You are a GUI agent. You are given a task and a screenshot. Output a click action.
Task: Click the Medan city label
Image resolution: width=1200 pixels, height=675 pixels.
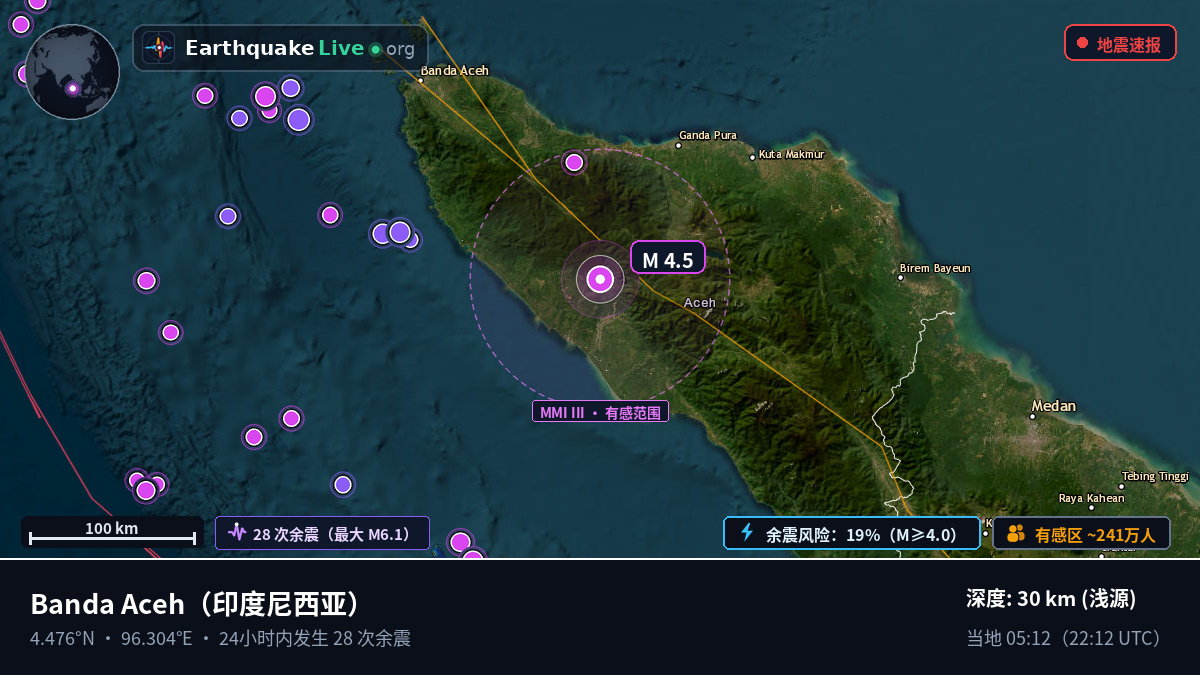[x=1054, y=406]
